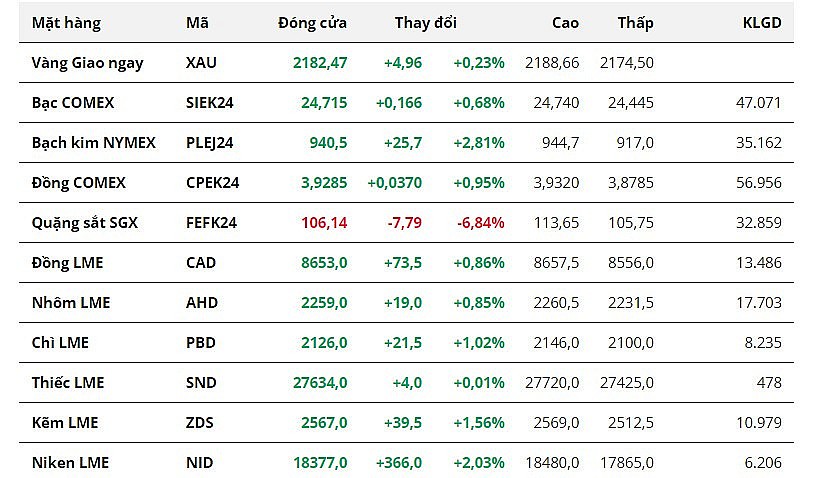This screenshot has width=820, height=478.
Task: Click the XAU ticker code
Action: 201,63
